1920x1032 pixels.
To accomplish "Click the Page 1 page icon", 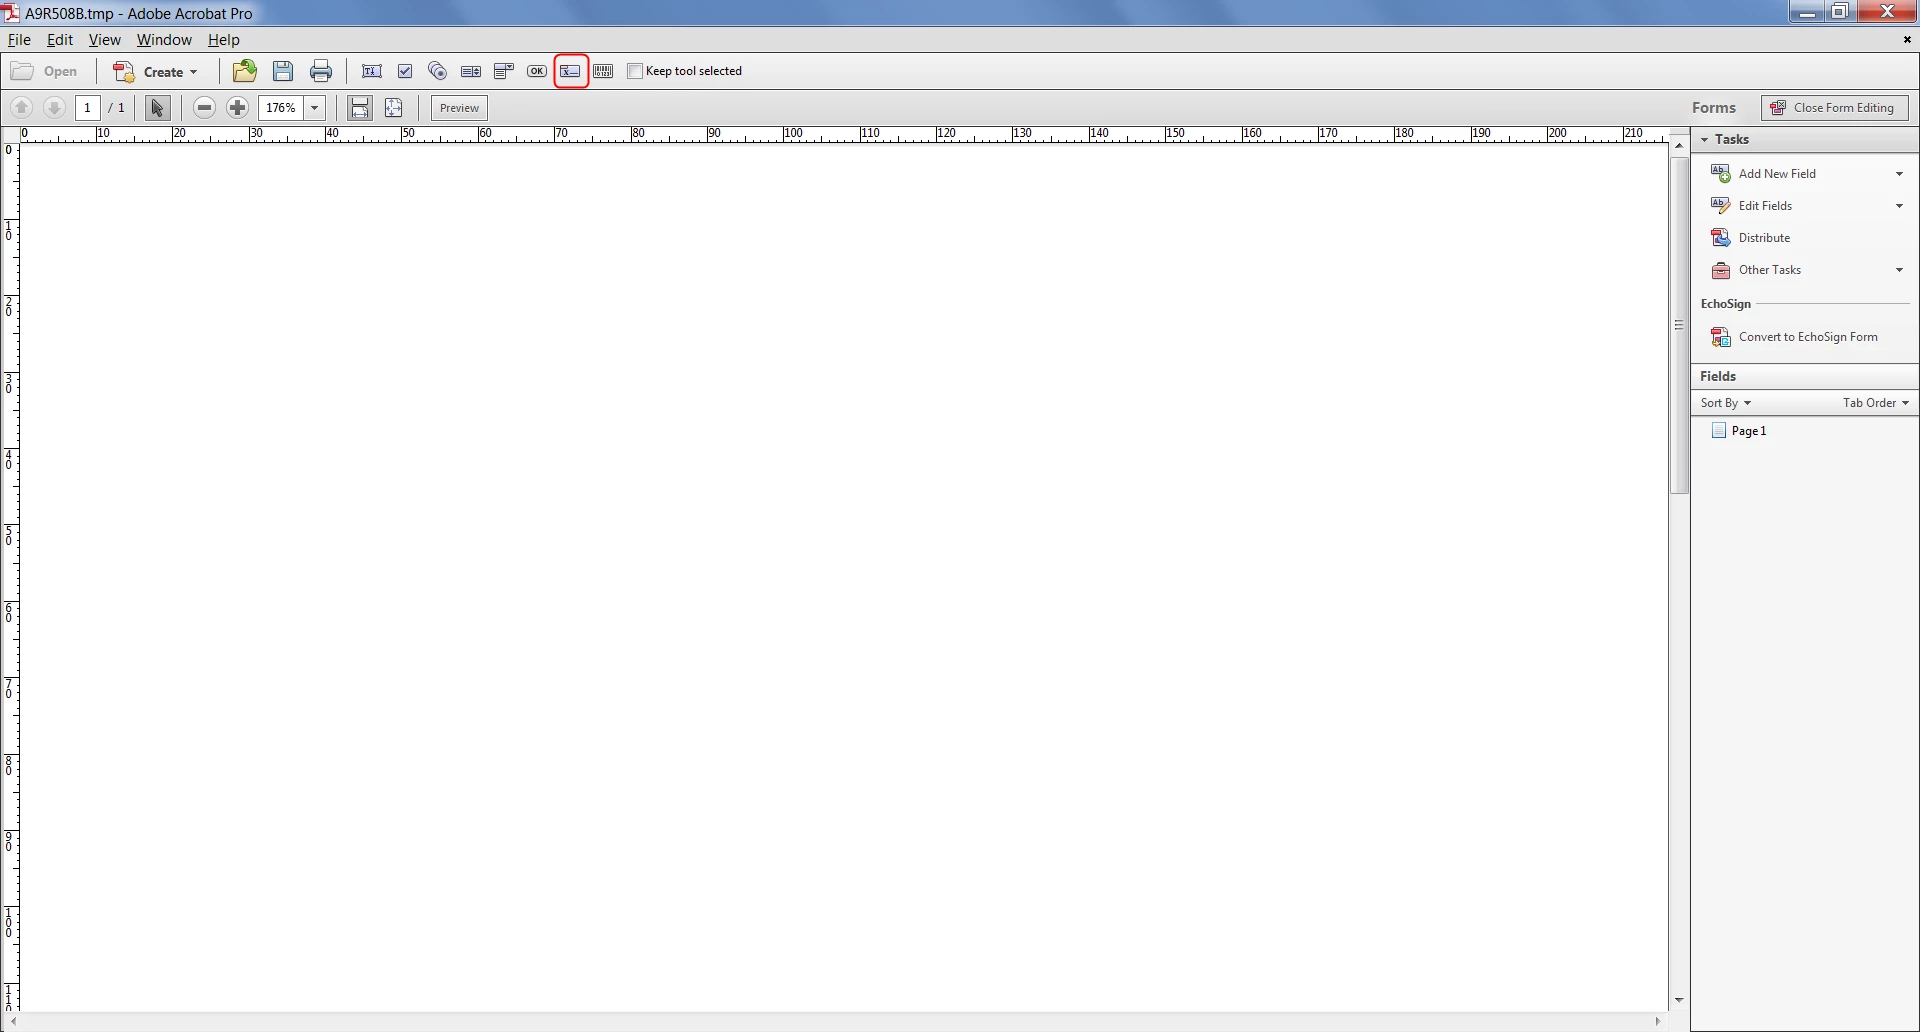I will tap(1719, 430).
